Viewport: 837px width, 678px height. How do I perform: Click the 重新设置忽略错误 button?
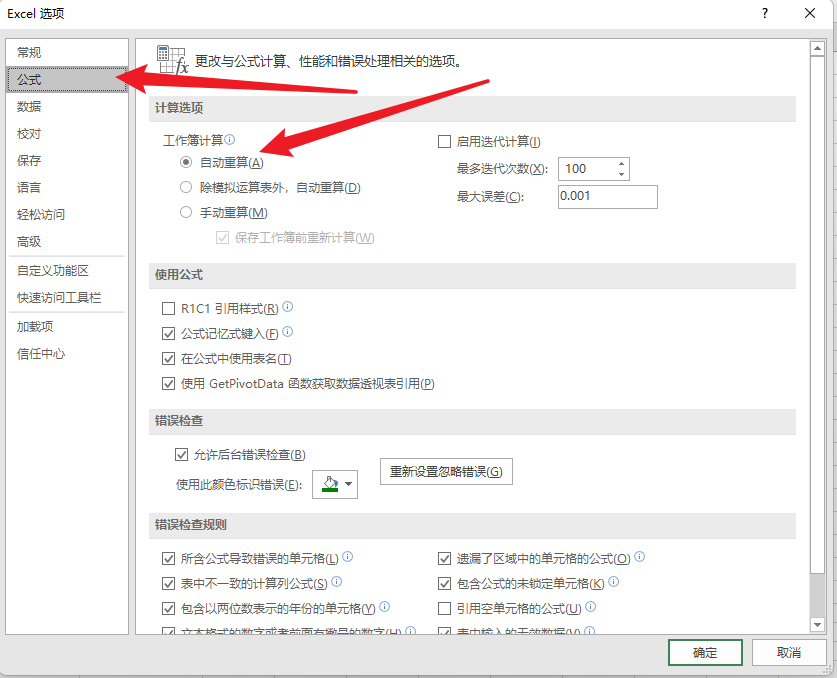point(446,471)
